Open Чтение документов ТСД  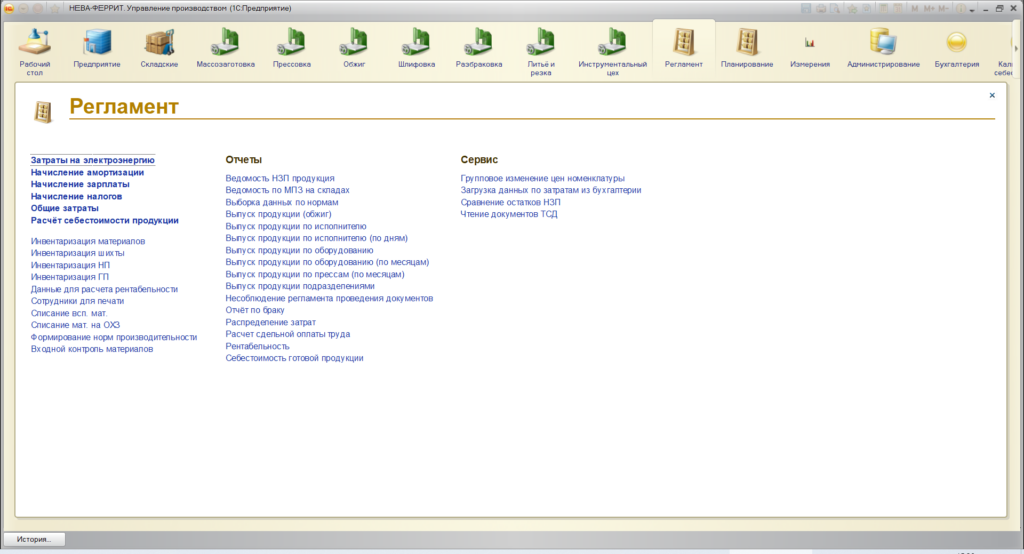click(x=509, y=214)
